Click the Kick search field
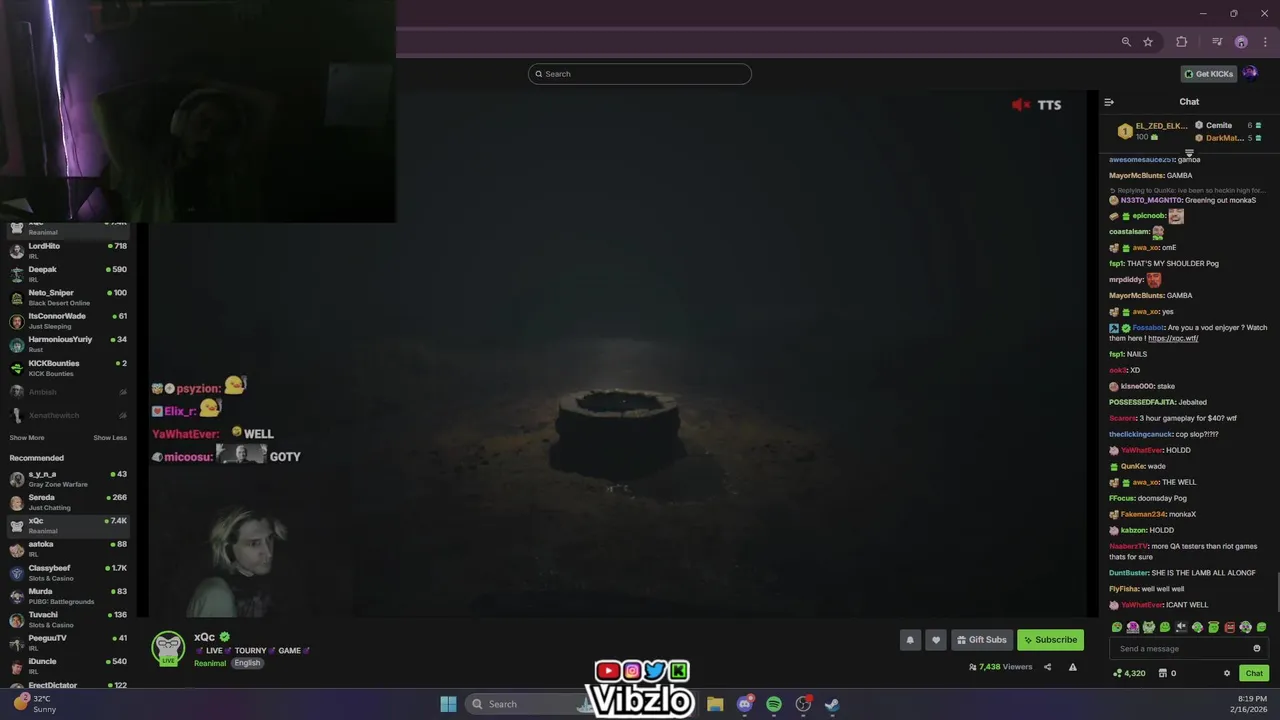1280x720 pixels. [640, 74]
